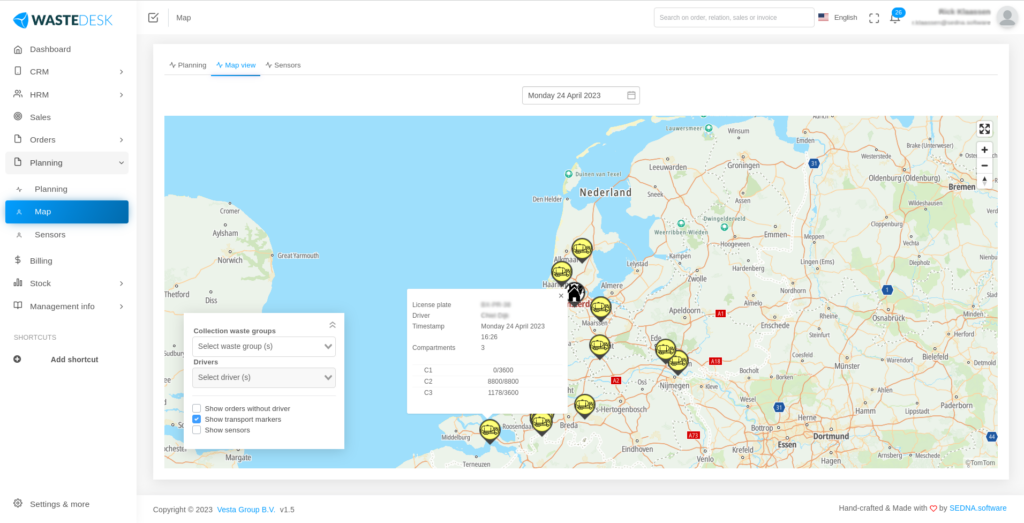Click the checkbox-edit icon in top bar
Screen dimensions: 1024x523
(x=153, y=18)
